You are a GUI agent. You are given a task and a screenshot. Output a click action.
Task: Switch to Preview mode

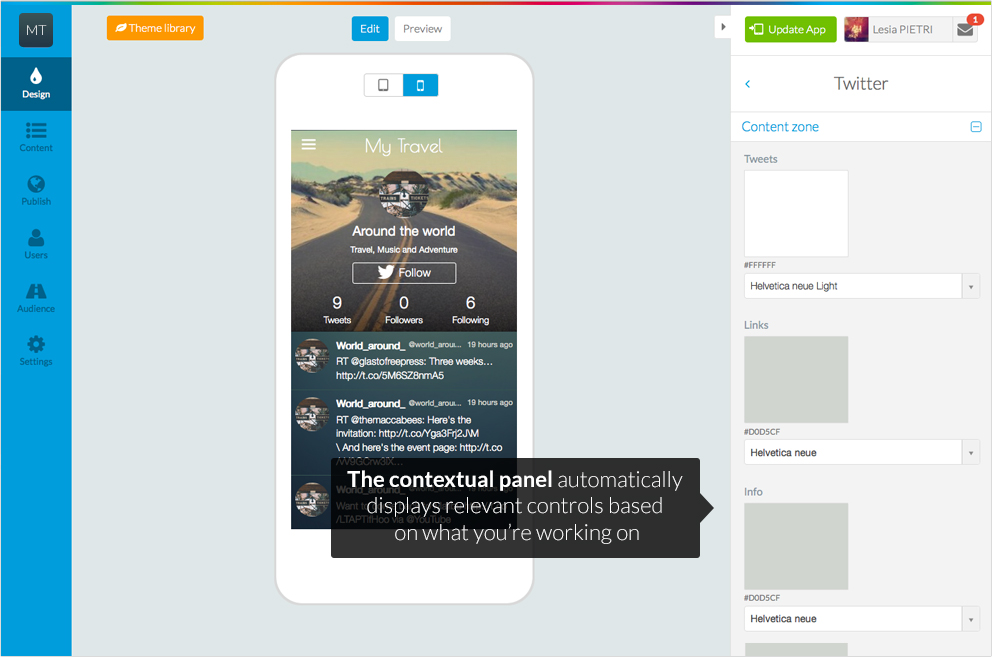coord(423,29)
